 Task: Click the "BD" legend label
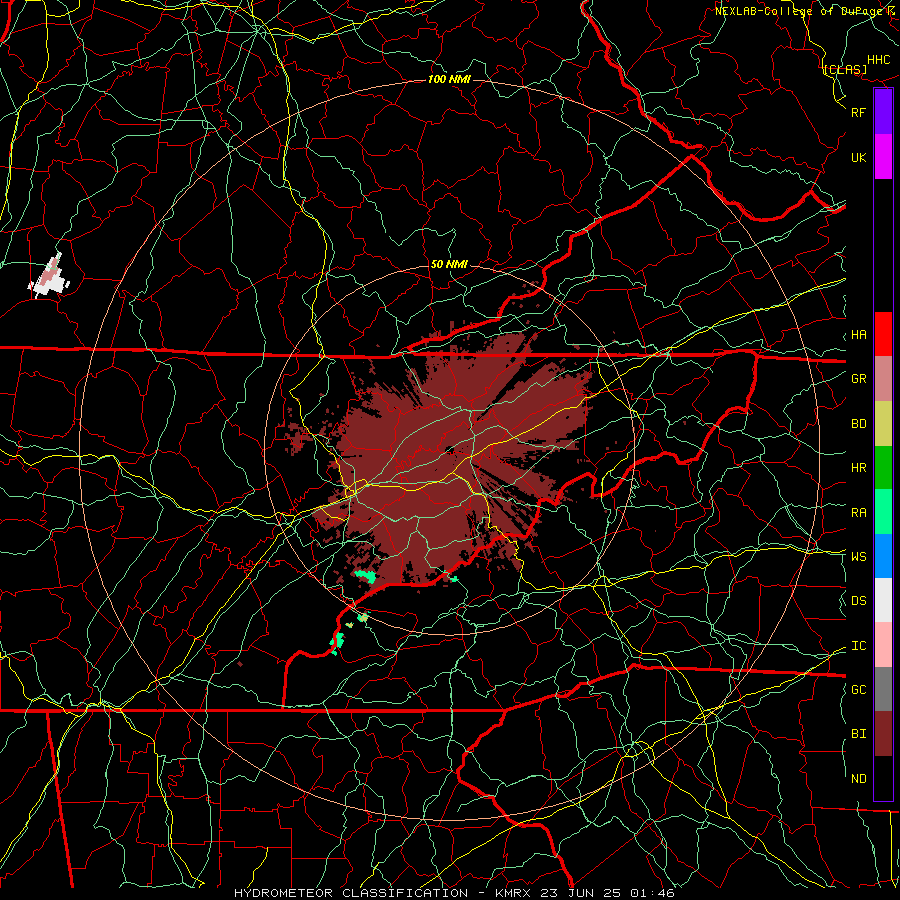[859, 424]
